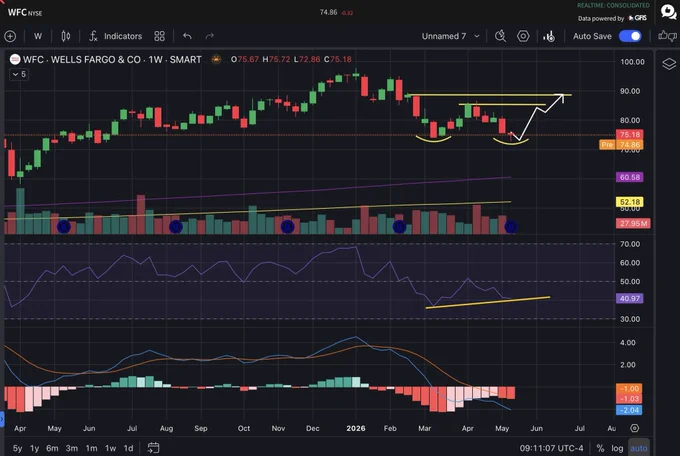Toggle the Auto Save switch
This screenshot has height=456, width=680.
(x=630, y=36)
